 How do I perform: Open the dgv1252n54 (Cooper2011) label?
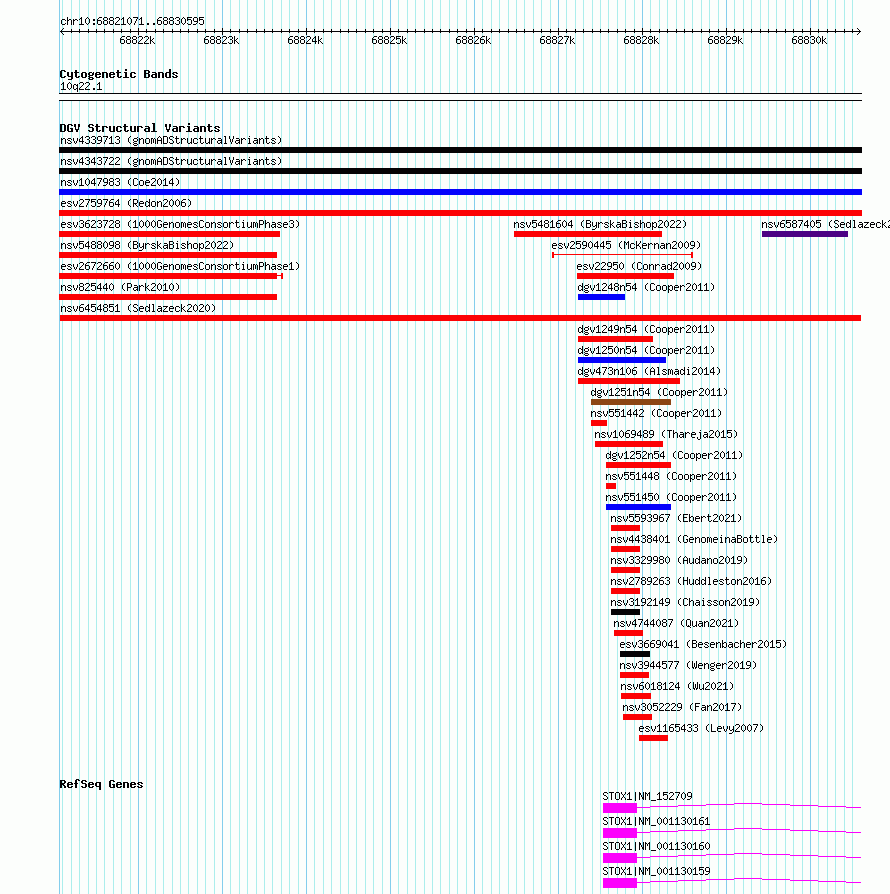[x=674, y=456]
